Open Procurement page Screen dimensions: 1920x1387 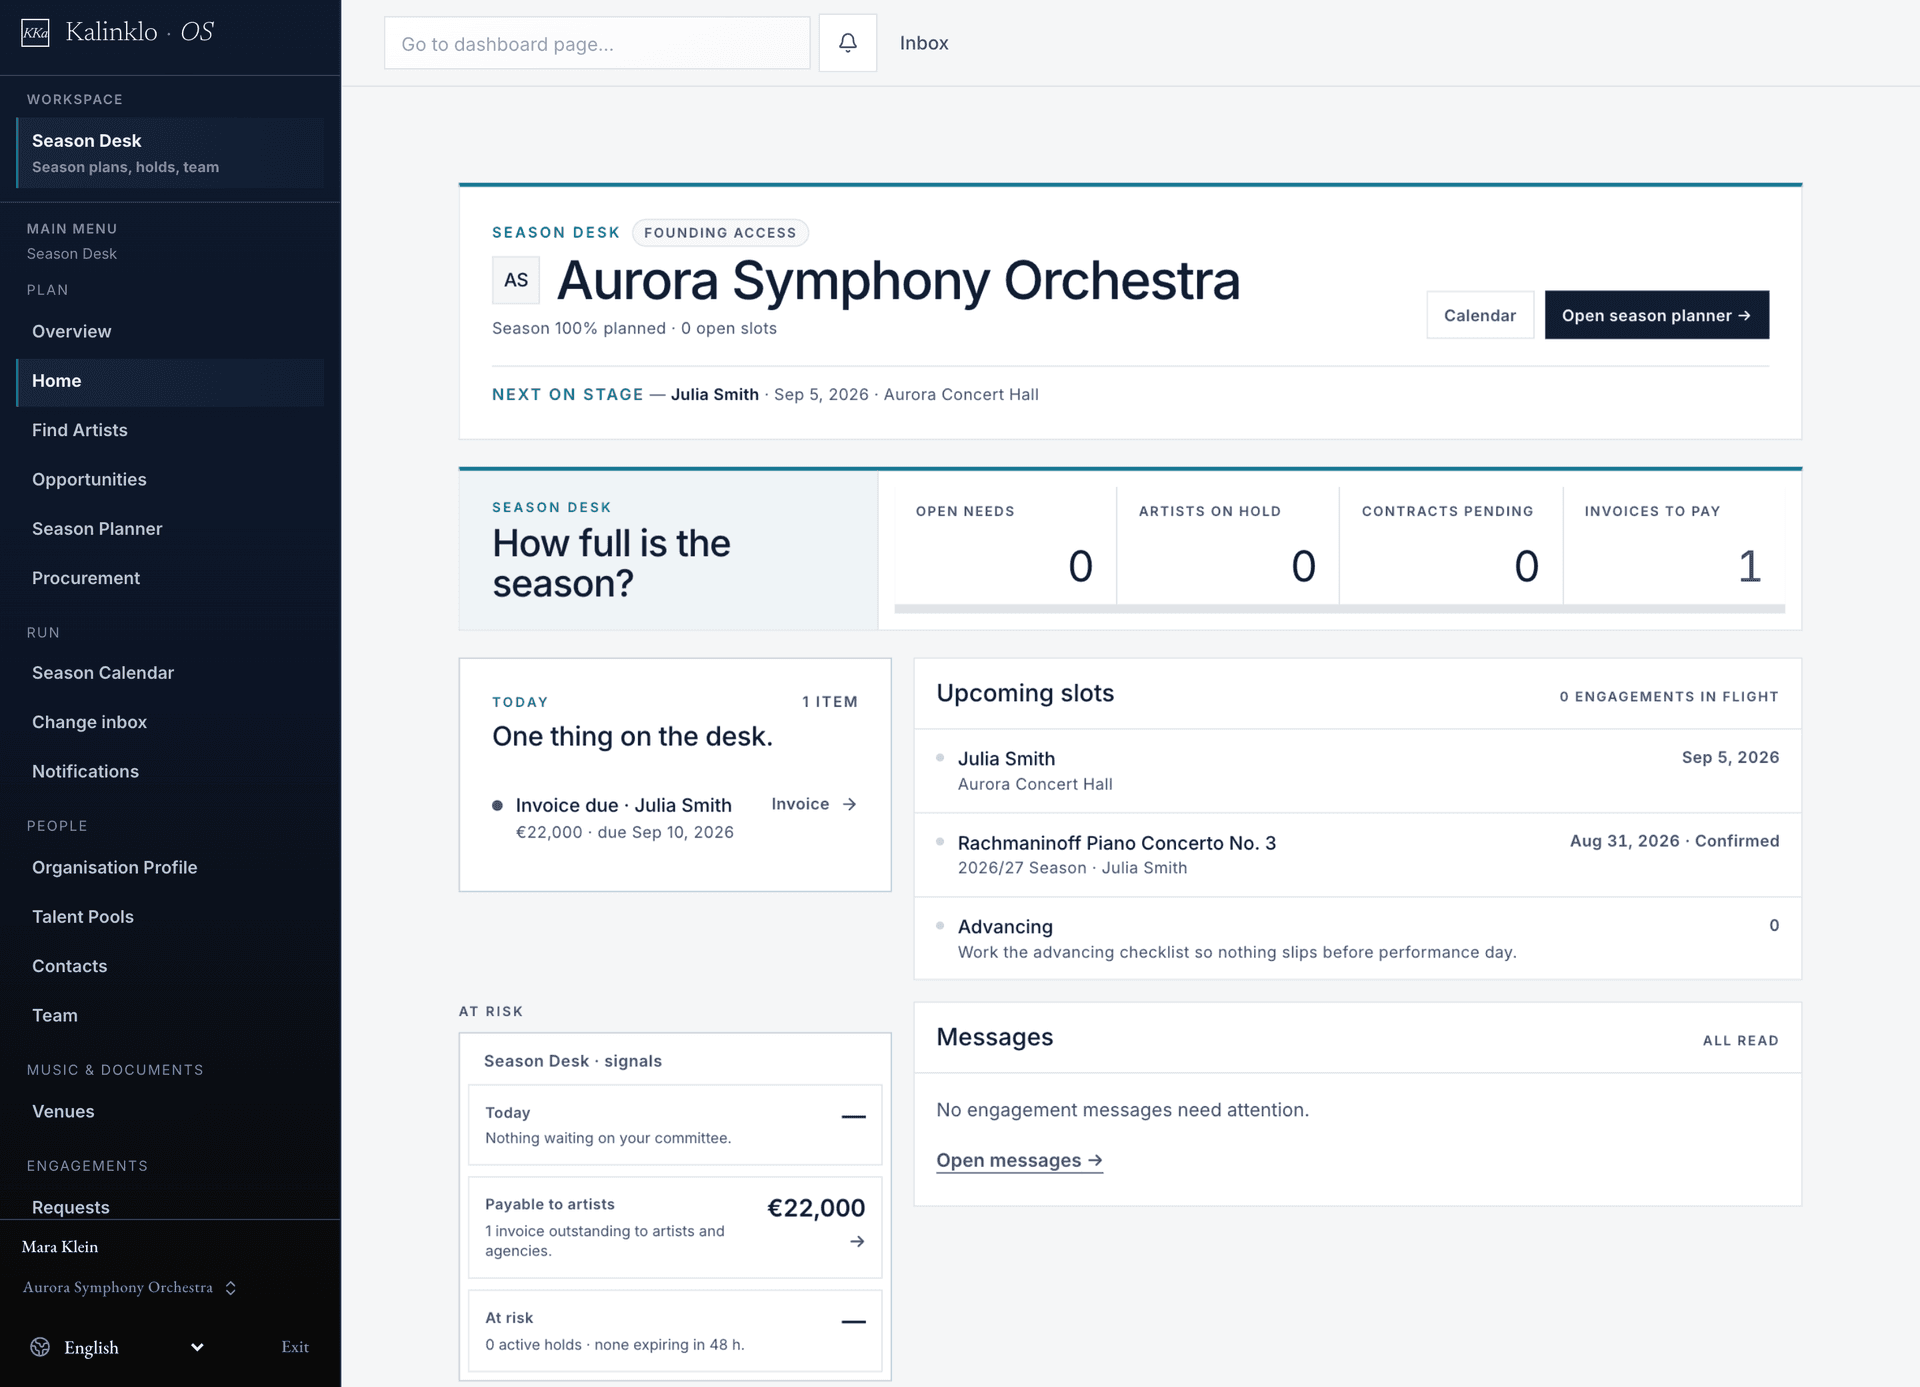pos(170,578)
